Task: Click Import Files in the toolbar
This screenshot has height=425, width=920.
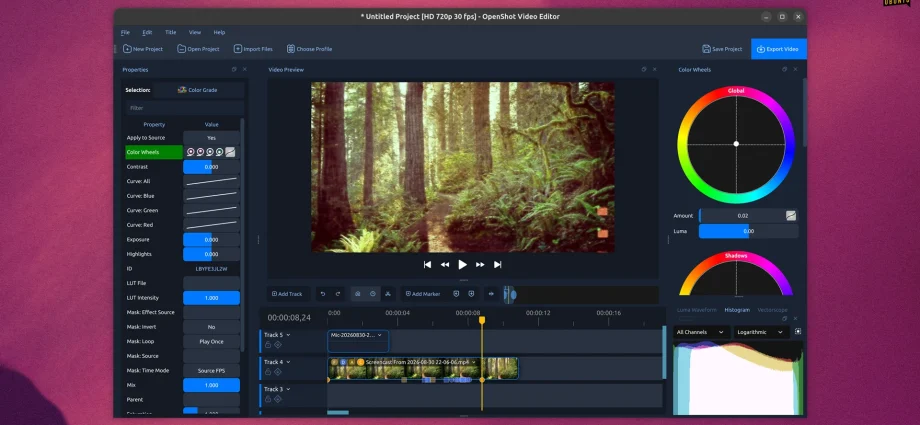Action: 253,49
